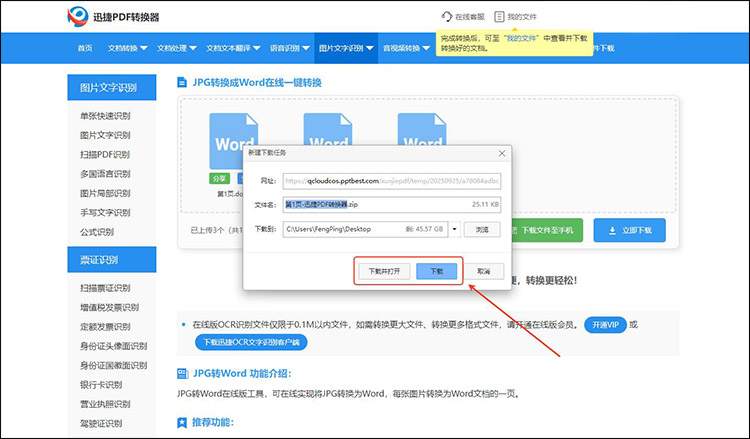
Task: Click the 迅捷PDF转换器 logo icon
Action: click(77, 17)
